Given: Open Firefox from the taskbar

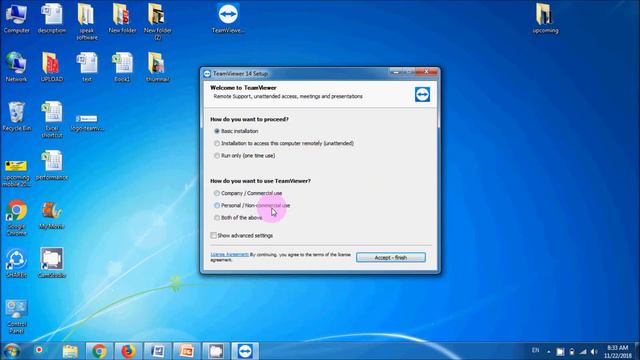Looking at the screenshot, I should tap(128, 351).
